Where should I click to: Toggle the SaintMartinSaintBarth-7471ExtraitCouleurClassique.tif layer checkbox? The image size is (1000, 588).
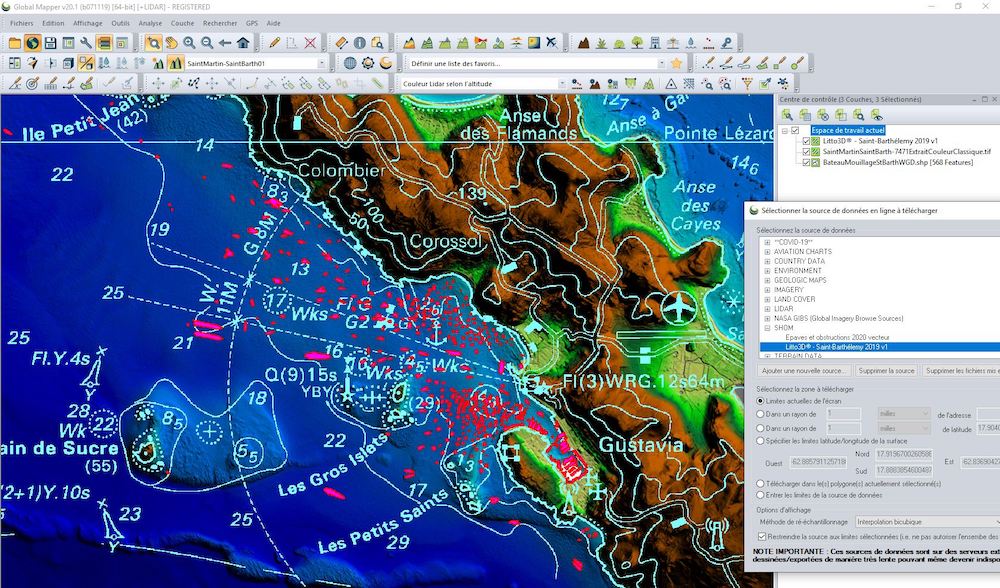[x=806, y=152]
